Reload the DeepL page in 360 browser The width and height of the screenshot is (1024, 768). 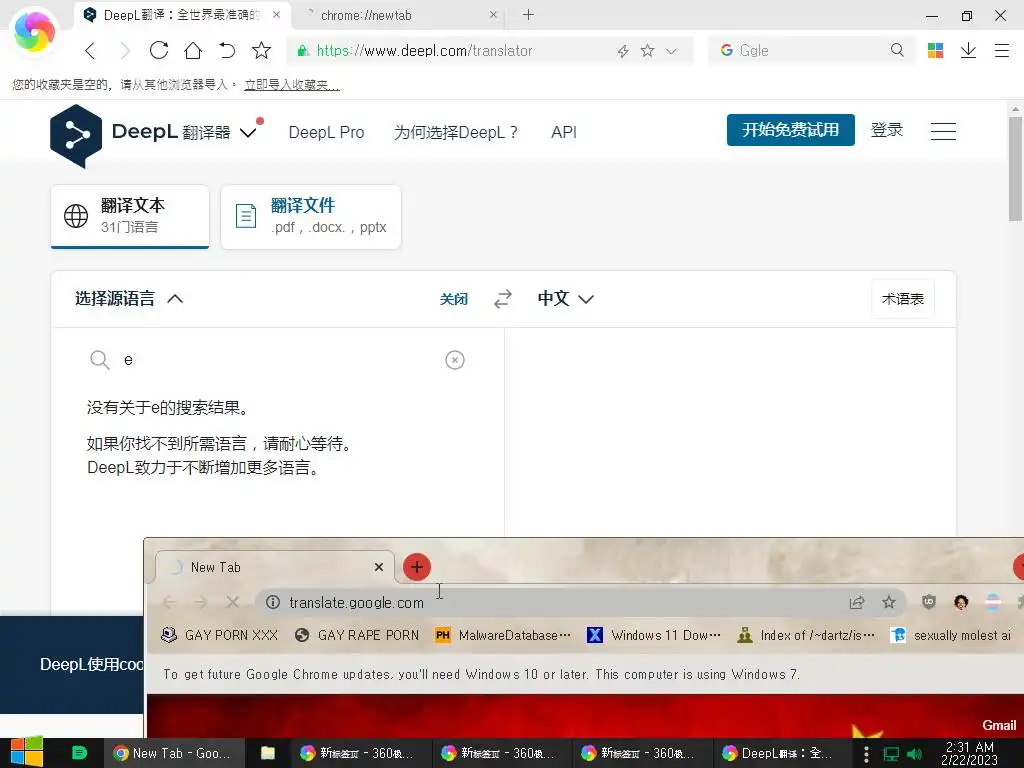(159, 50)
